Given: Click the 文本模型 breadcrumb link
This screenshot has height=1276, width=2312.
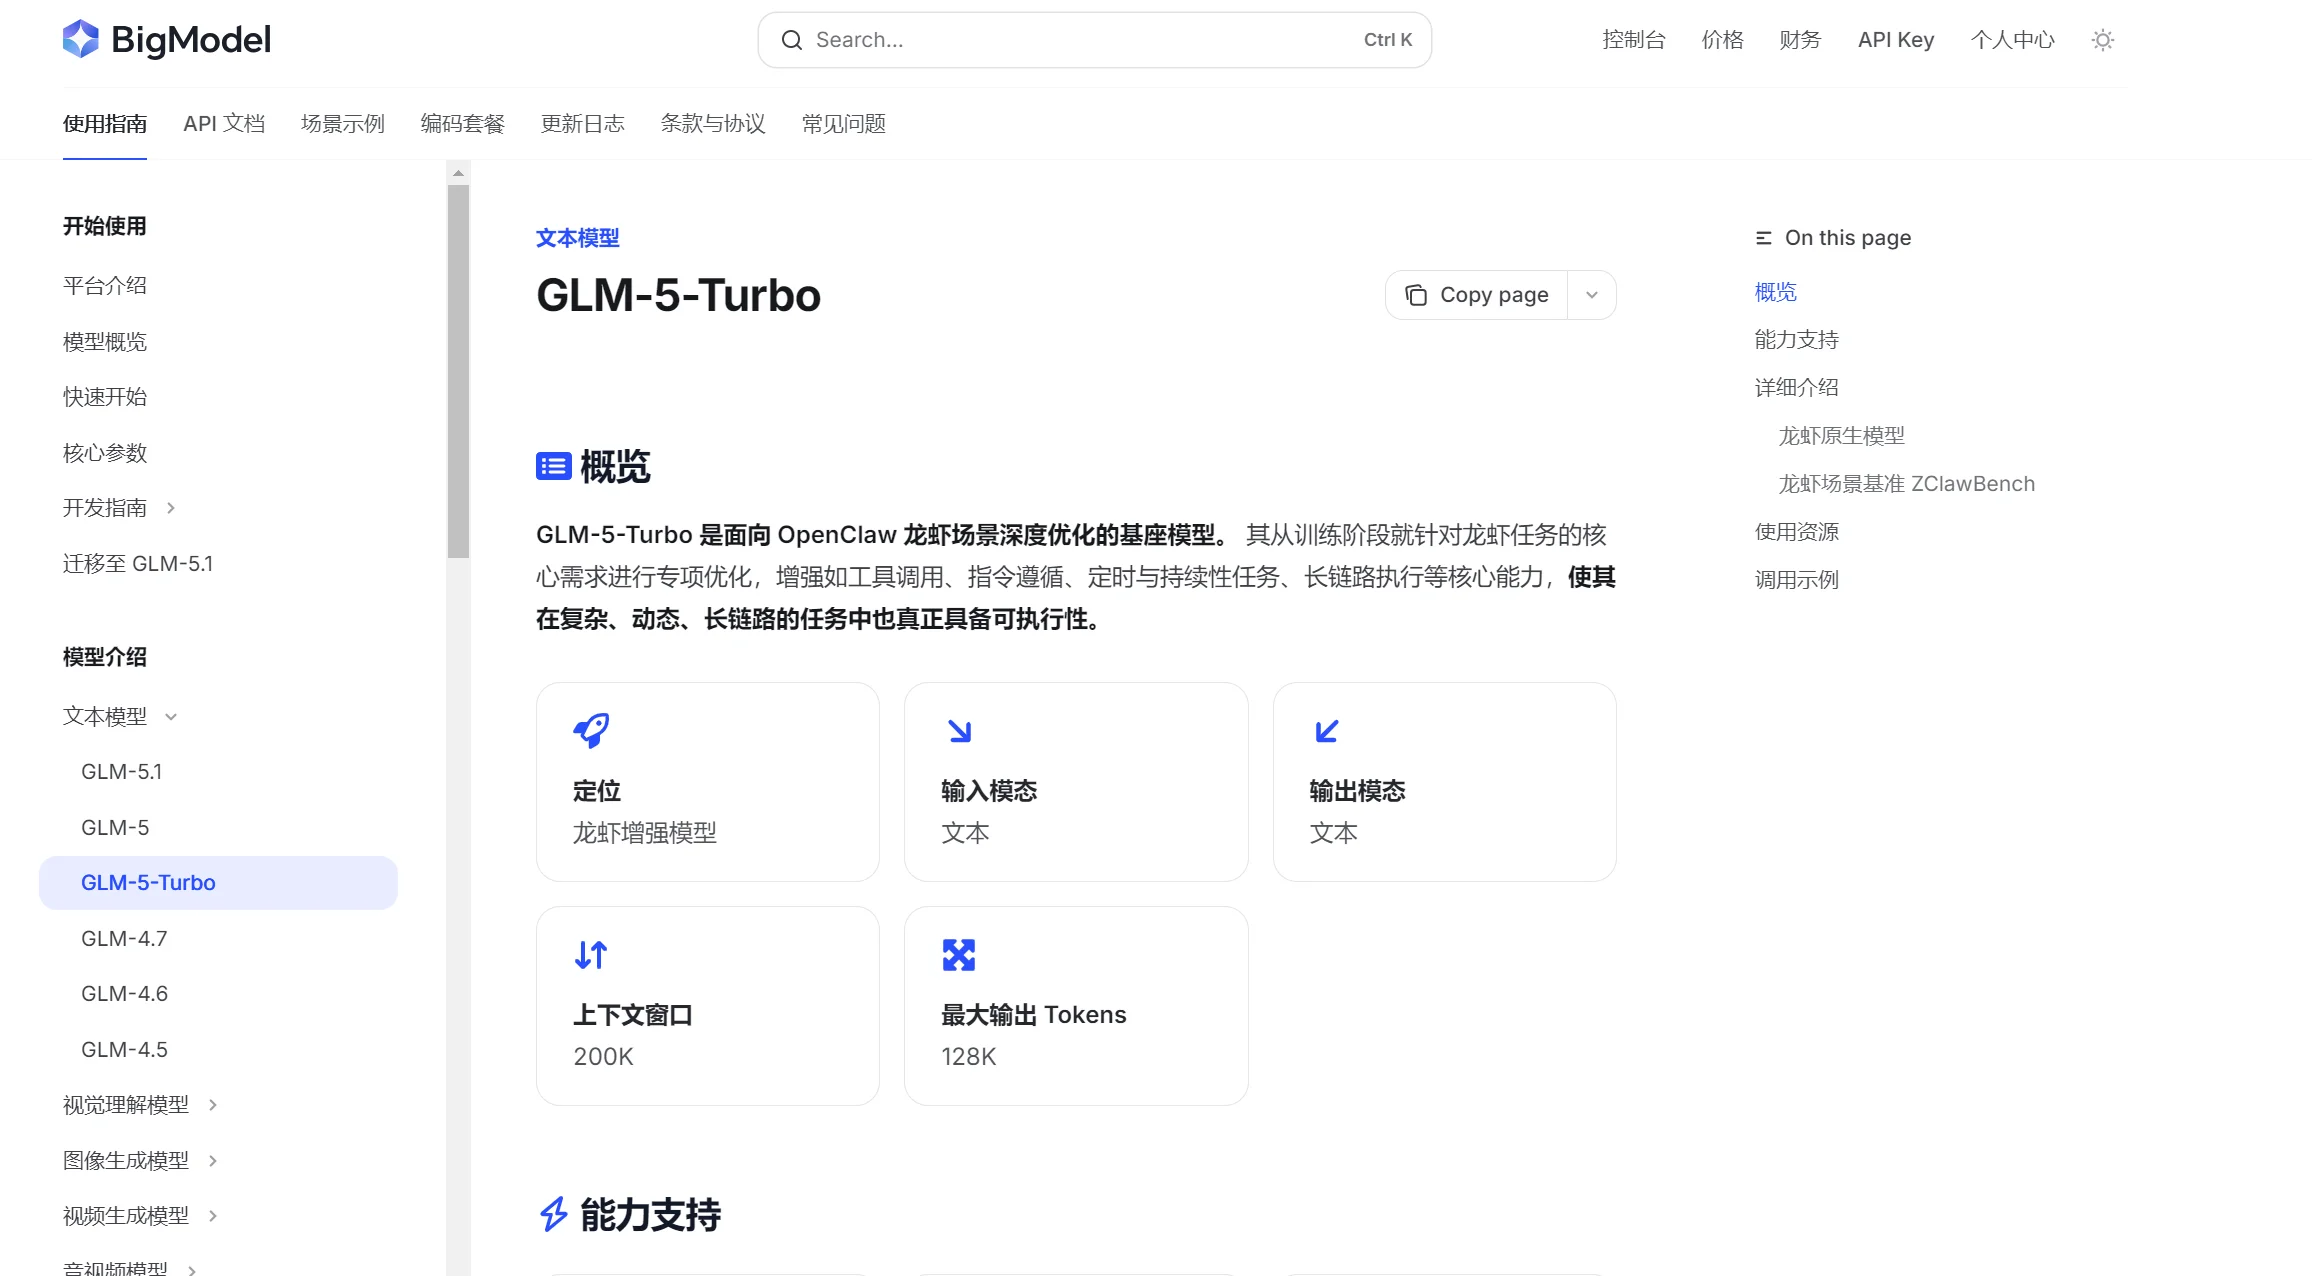Looking at the screenshot, I should 578,238.
